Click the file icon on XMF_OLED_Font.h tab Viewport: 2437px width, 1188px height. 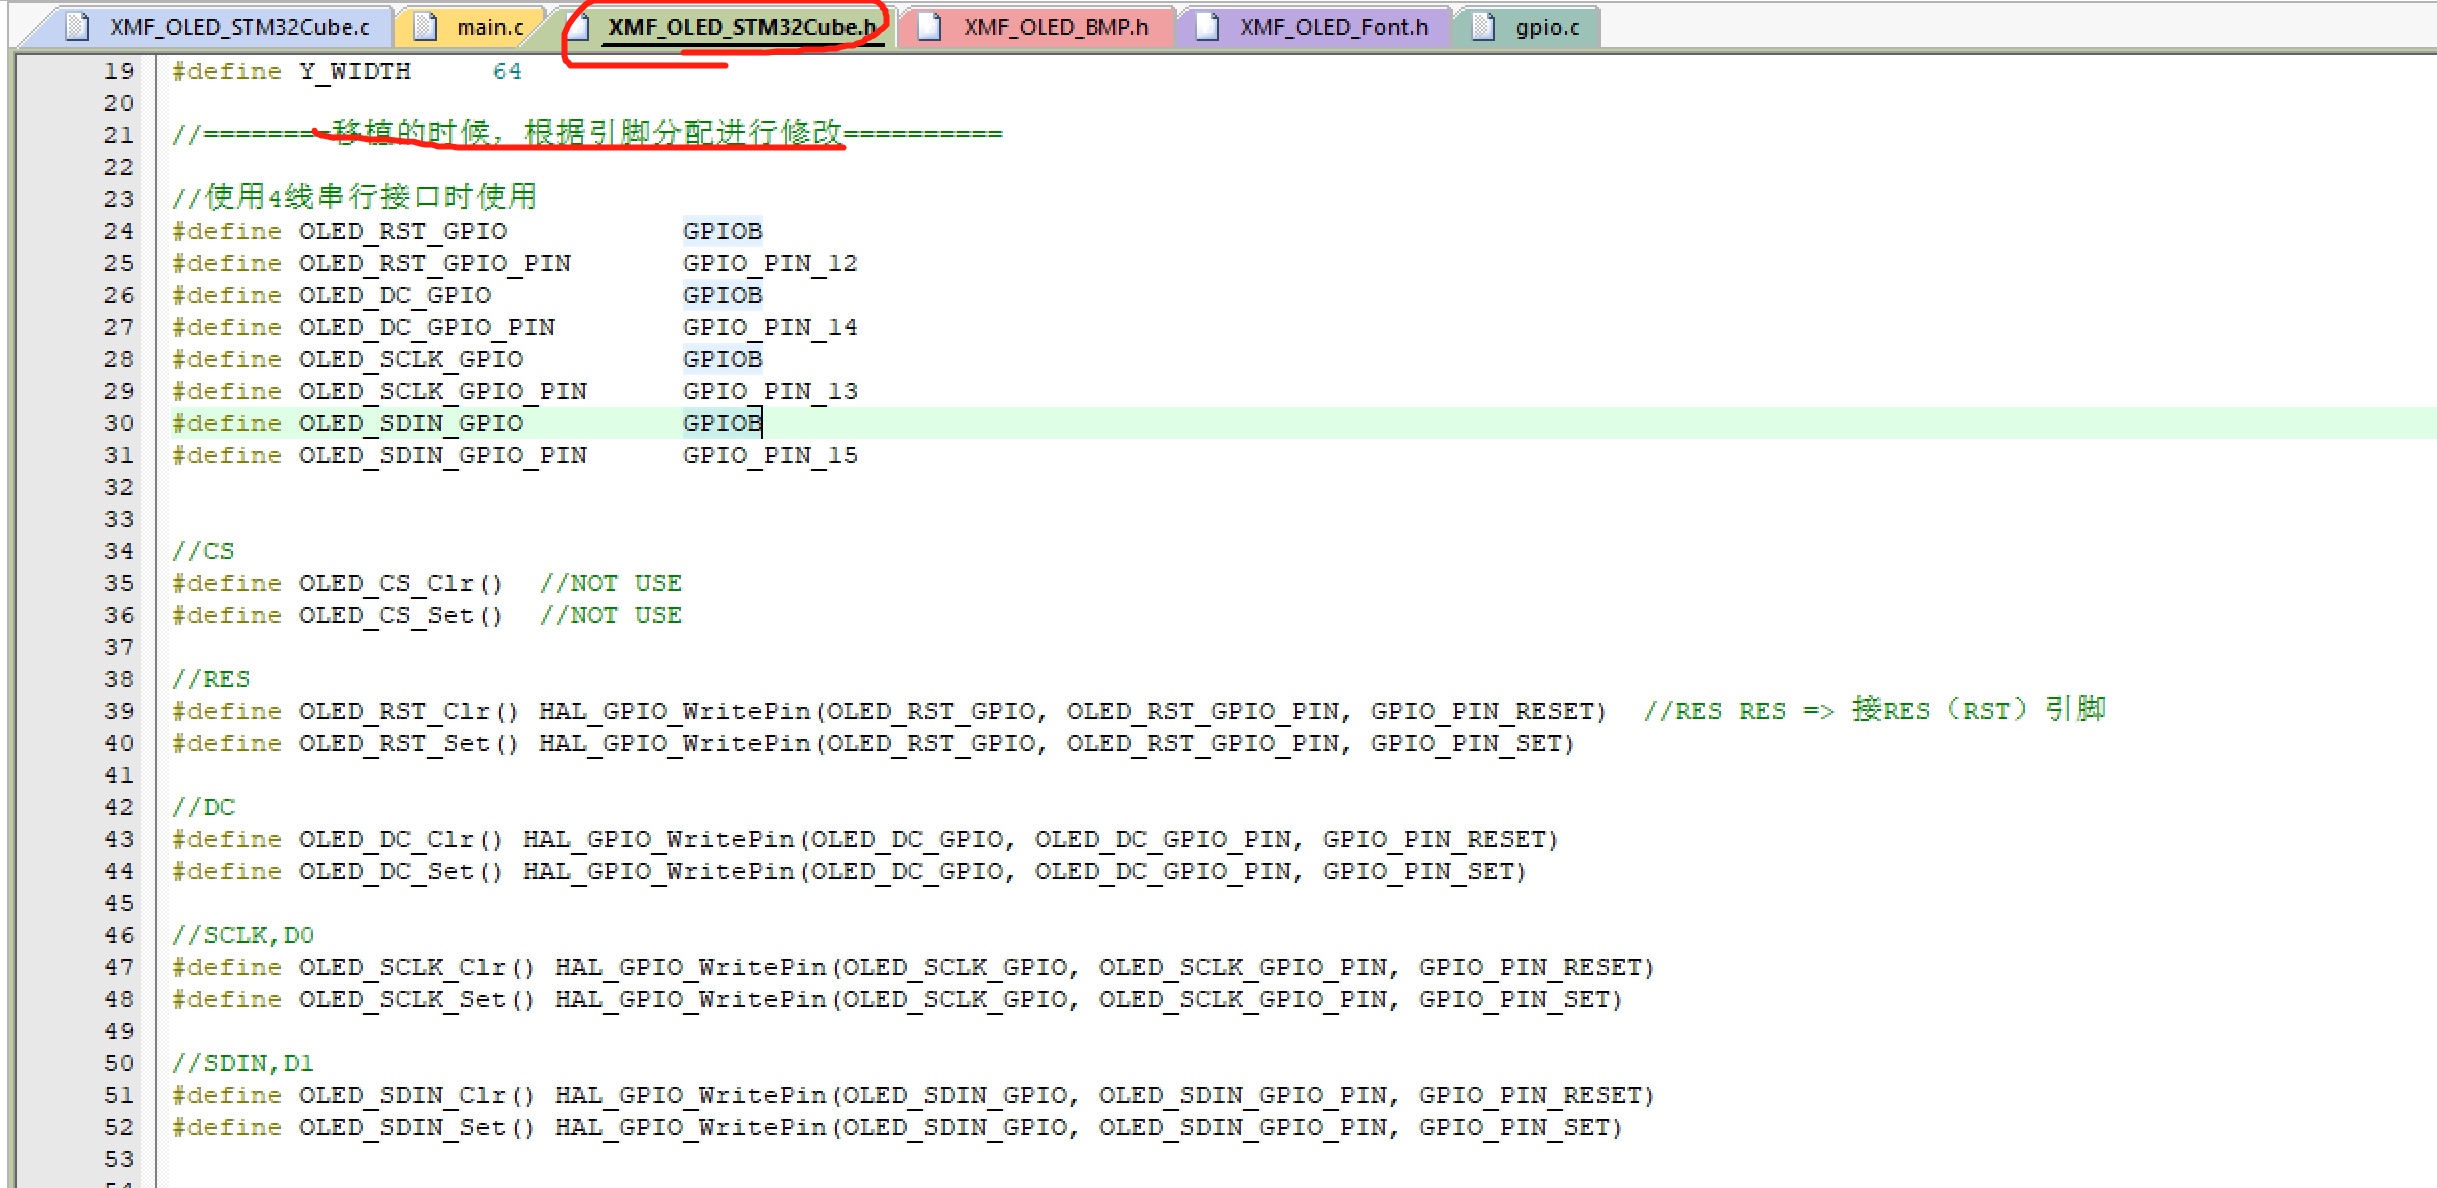point(1210,27)
